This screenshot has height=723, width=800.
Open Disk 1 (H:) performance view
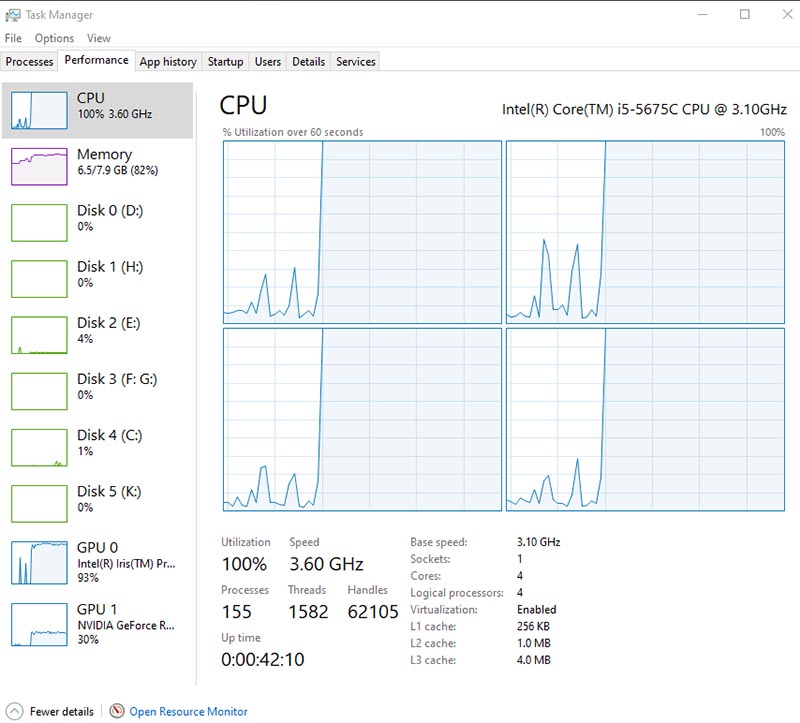pyautogui.click(x=97, y=279)
